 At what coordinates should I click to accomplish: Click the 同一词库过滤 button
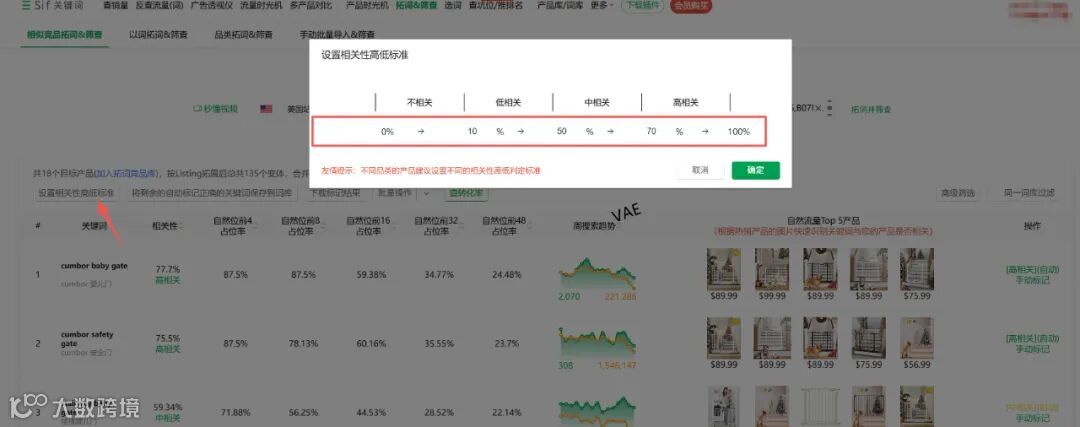pyautogui.click(x=1028, y=194)
